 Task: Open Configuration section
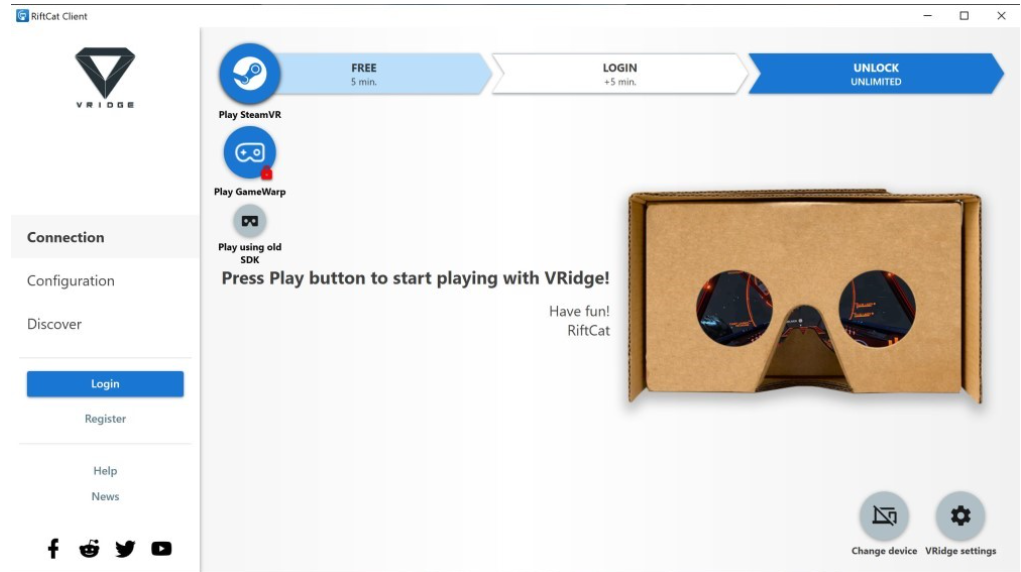coord(70,281)
